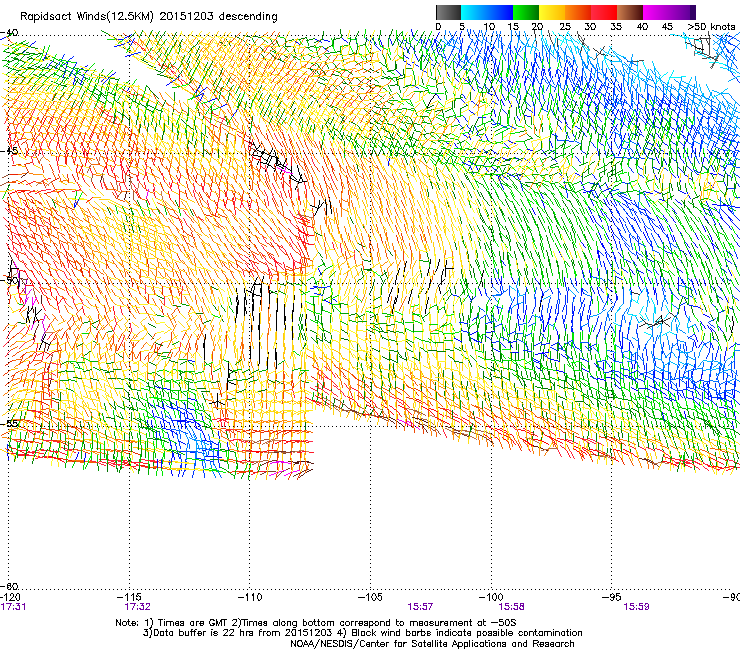Click the "Data buffer is 22 hrs" note line
Image resolution: width=740 pixels, height=650 pixels.
(363, 633)
